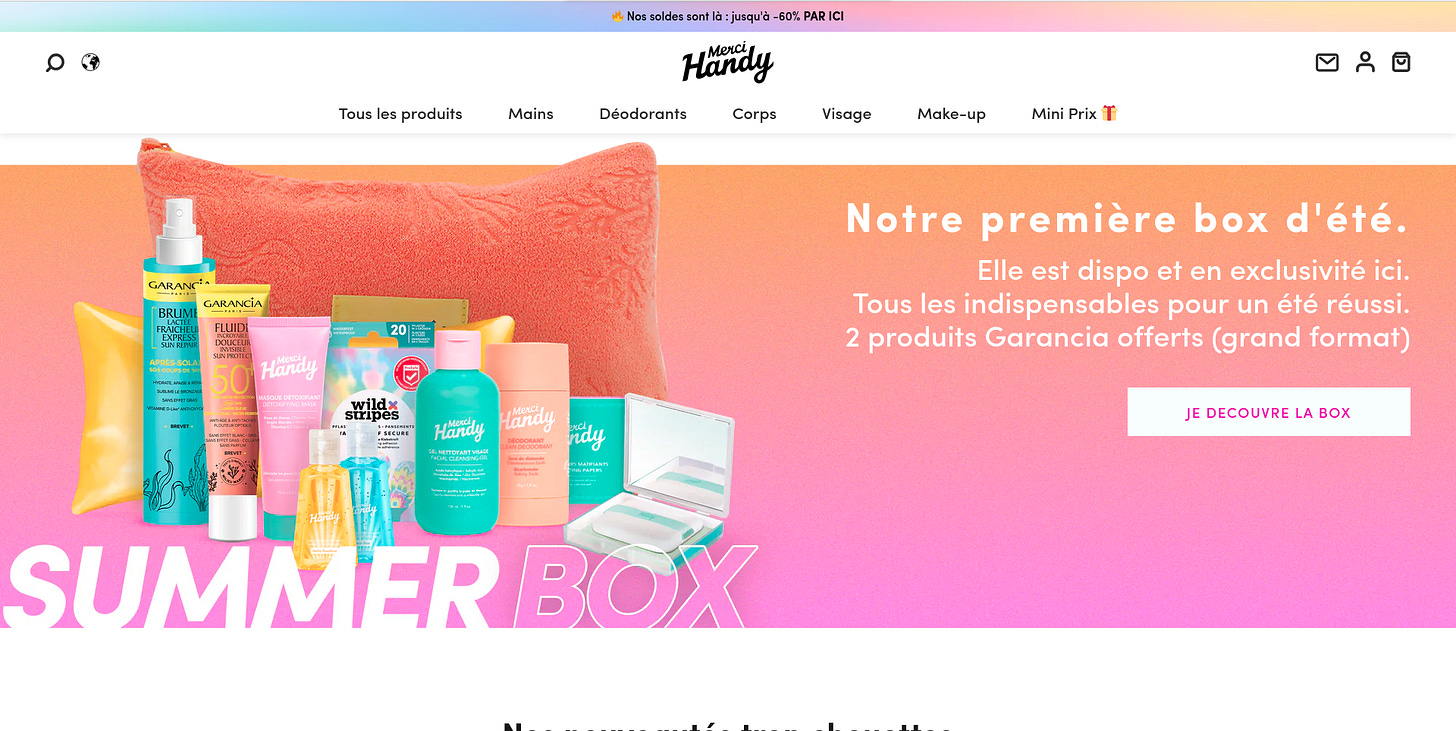Viewport: 1456px width, 731px height.
Task: Click the globe language selector icon
Action: click(91, 62)
